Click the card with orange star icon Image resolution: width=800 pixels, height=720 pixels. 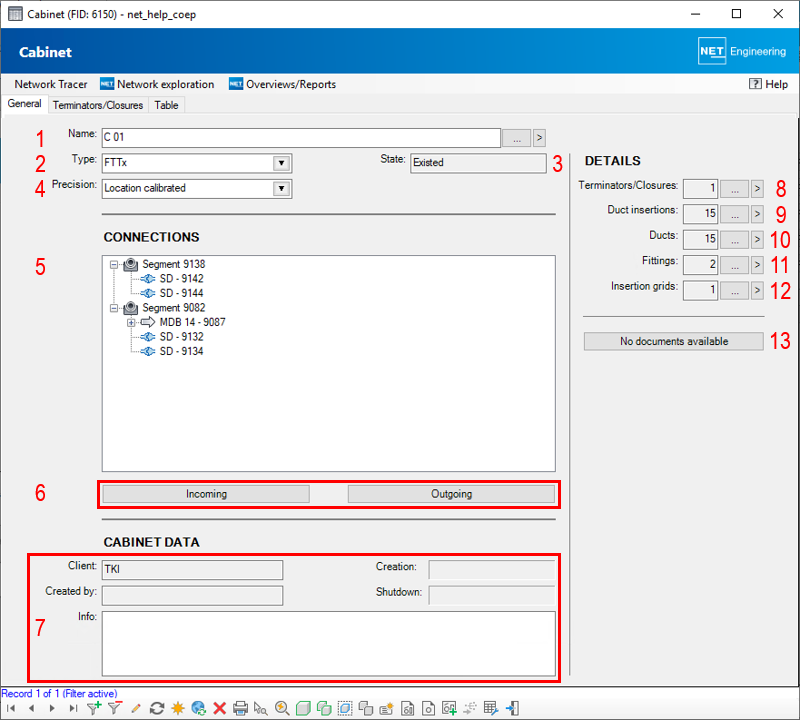387,708
